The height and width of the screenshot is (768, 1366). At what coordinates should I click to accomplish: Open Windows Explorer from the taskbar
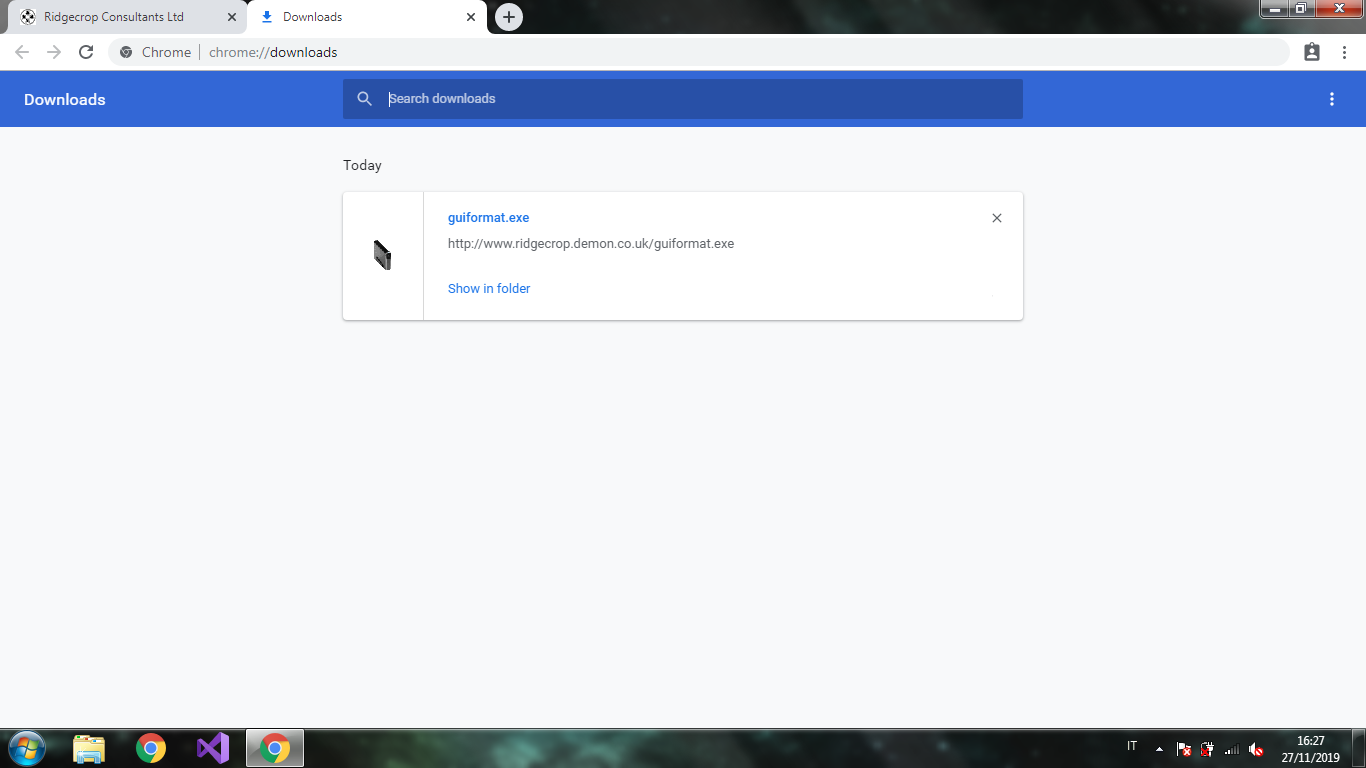coord(89,748)
